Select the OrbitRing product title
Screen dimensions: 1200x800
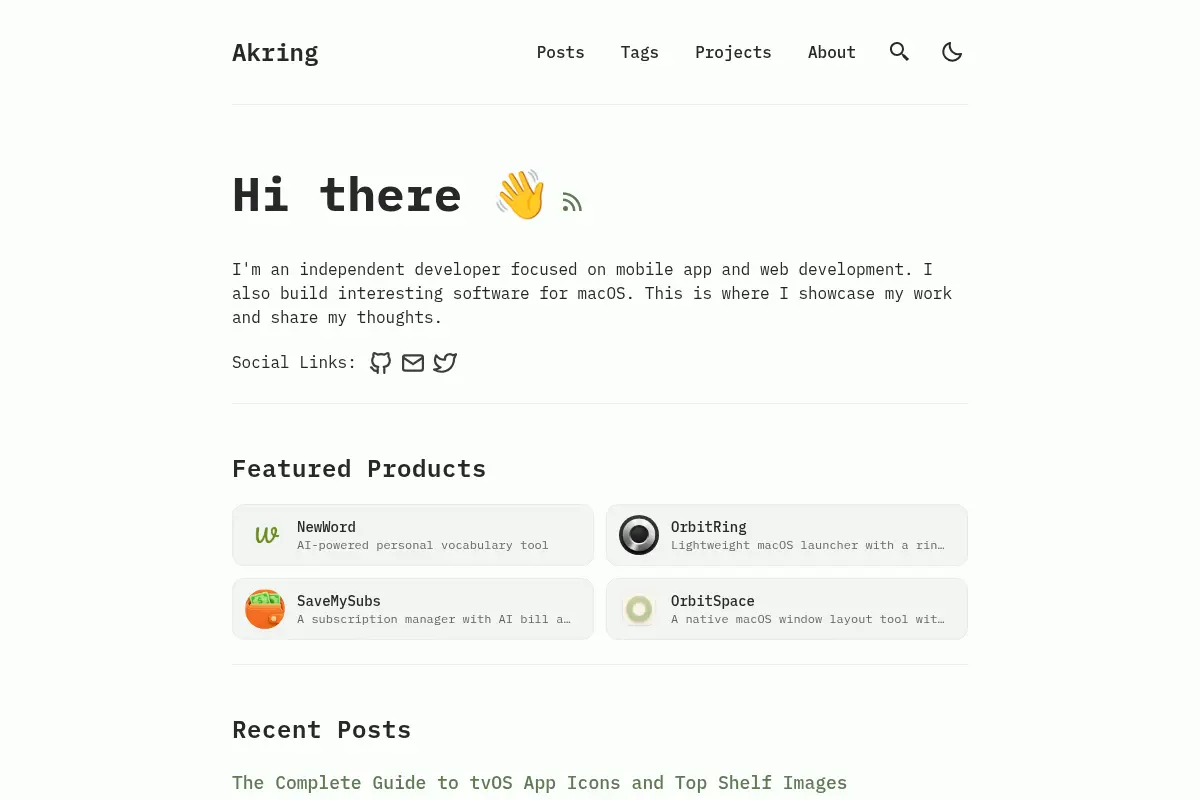709,527
